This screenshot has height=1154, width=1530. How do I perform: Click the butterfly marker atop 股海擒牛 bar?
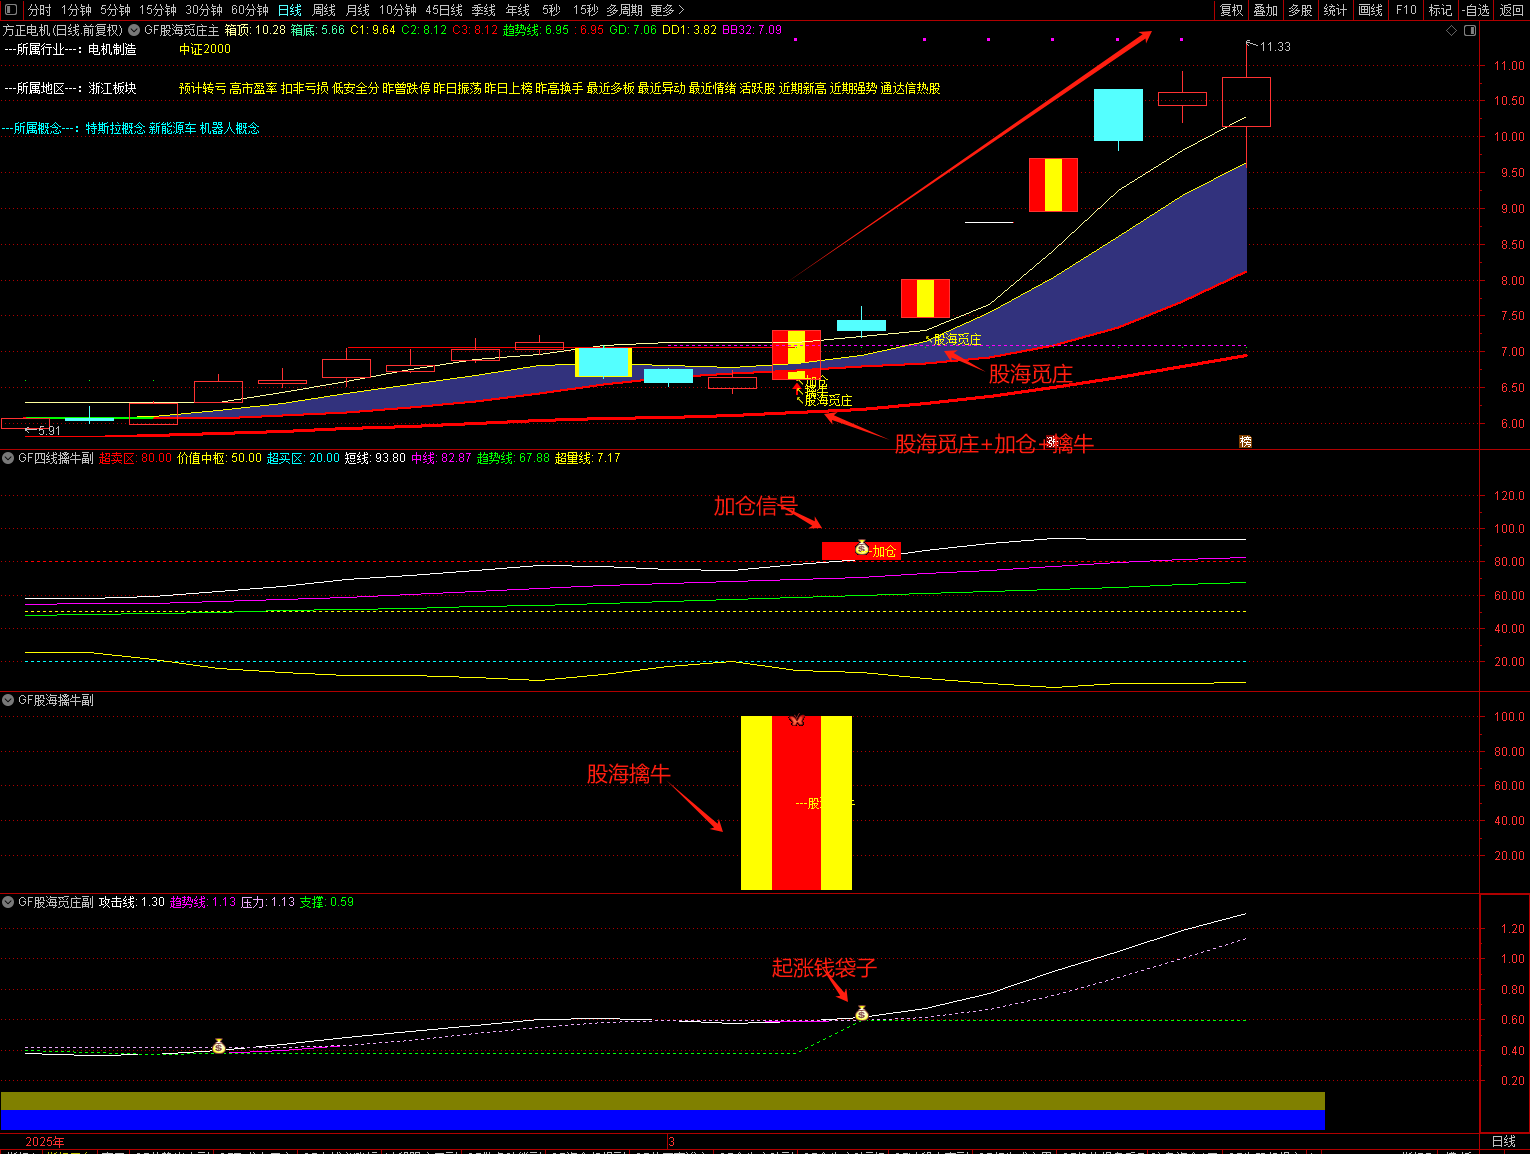pos(797,719)
